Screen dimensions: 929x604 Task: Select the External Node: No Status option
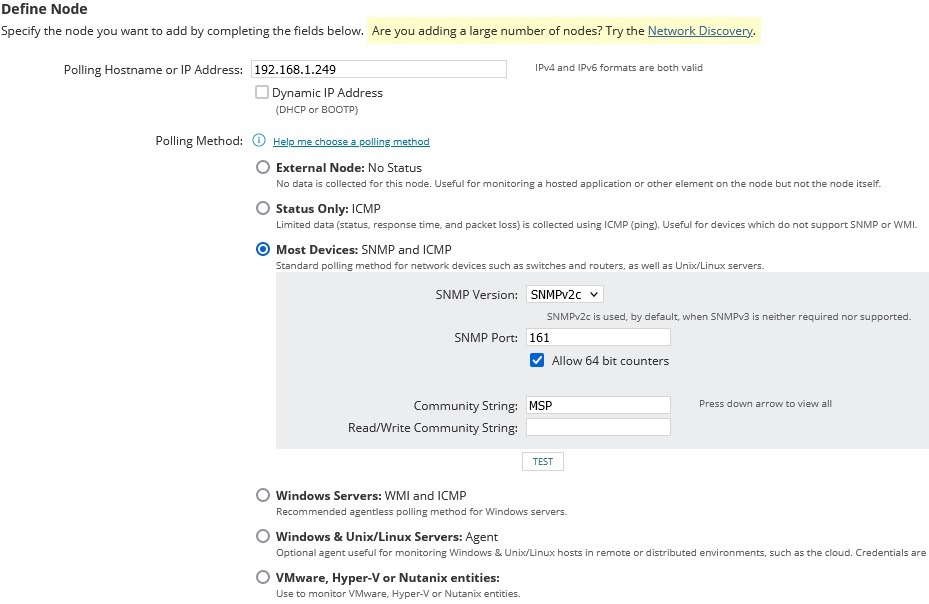[x=263, y=168]
